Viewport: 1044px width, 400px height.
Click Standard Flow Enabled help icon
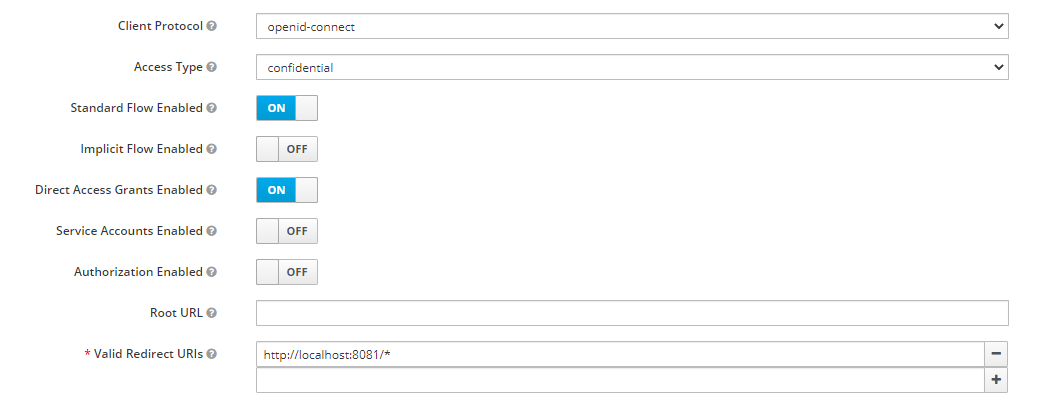(x=211, y=108)
